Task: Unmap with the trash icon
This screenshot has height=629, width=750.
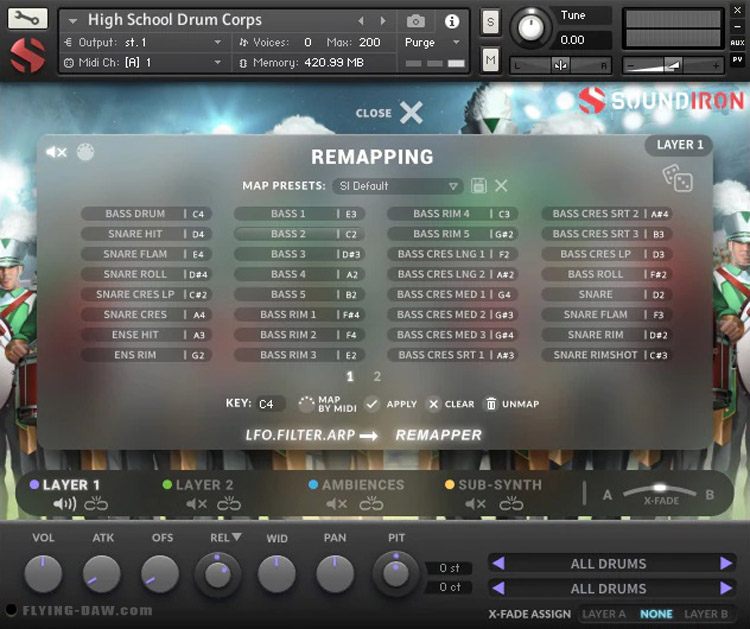Action: coord(491,404)
